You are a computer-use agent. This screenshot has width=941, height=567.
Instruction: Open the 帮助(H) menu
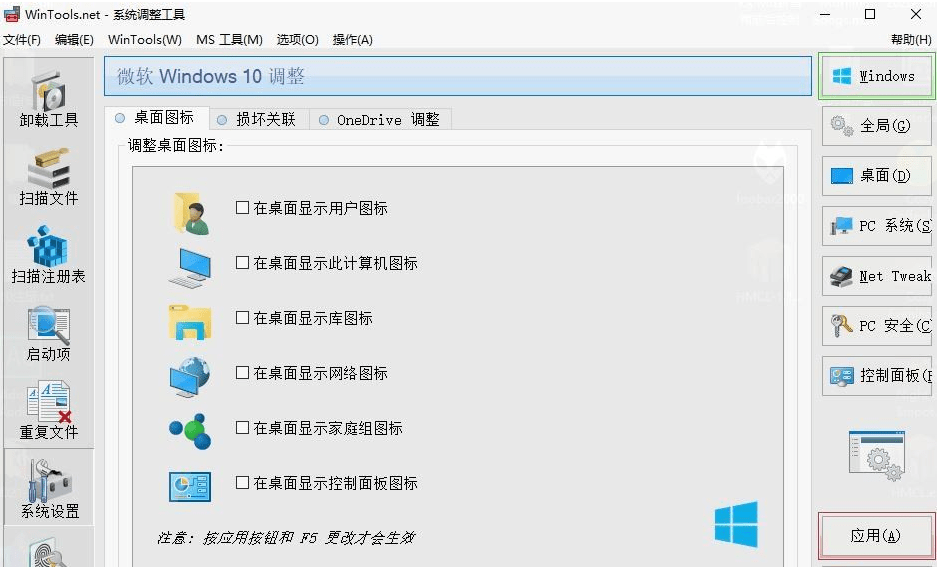tap(911, 40)
